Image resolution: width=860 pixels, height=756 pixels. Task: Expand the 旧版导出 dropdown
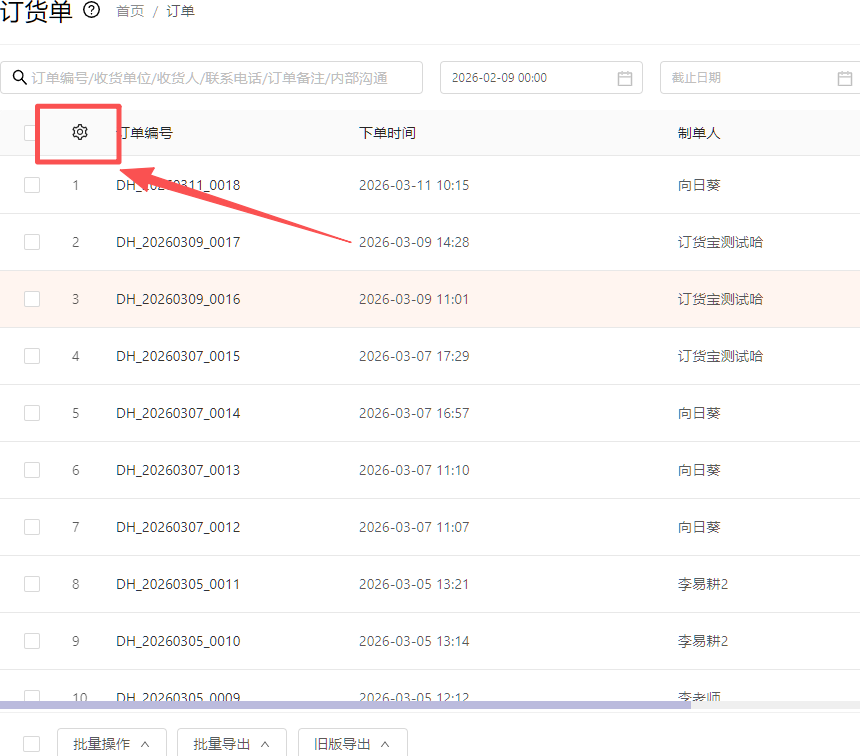[x=353, y=743]
